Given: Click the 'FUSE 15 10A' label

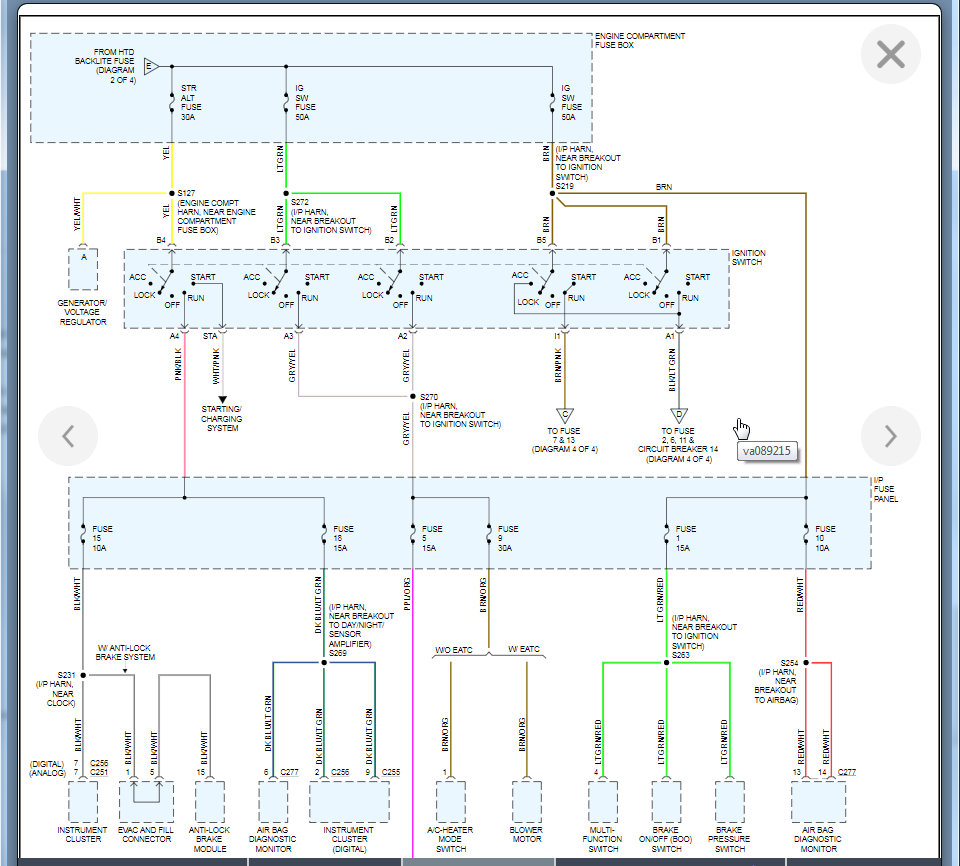Looking at the screenshot, I should click(x=102, y=538).
